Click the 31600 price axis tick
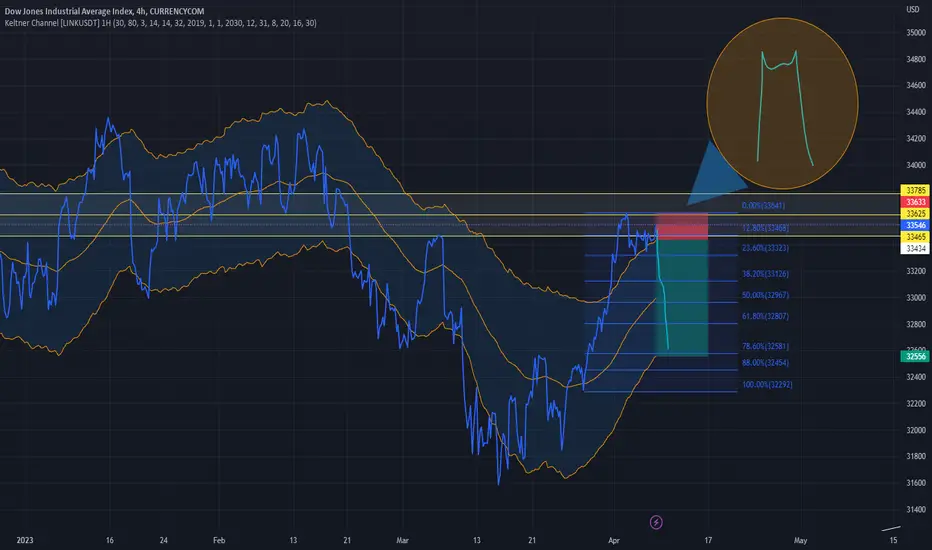This screenshot has height=550, width=932. pos(915,483)
